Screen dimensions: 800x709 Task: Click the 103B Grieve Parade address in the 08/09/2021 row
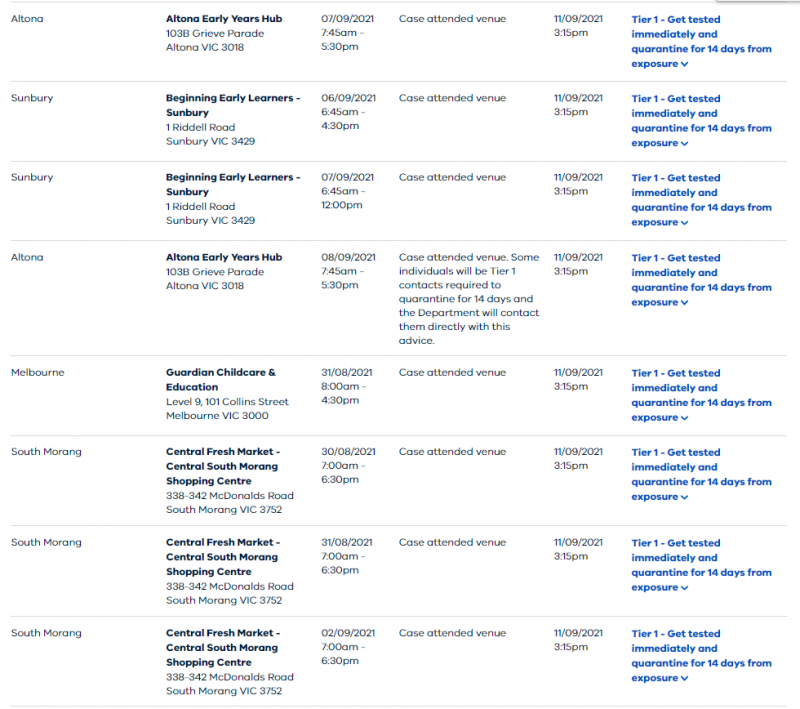pyautogui.click(x=214, y=272)
